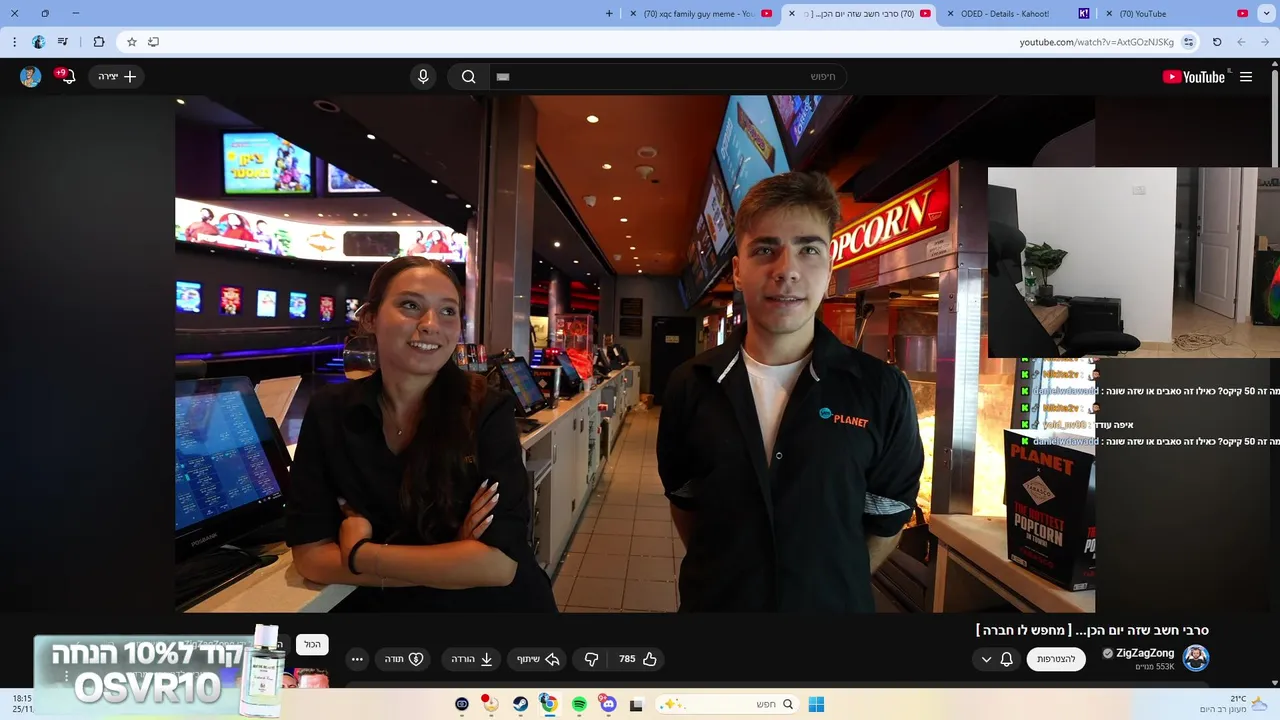Open YouTube notifications bell with 9+ badge
This screenshot has height=720, width=1280.
[x=67, y=76]
